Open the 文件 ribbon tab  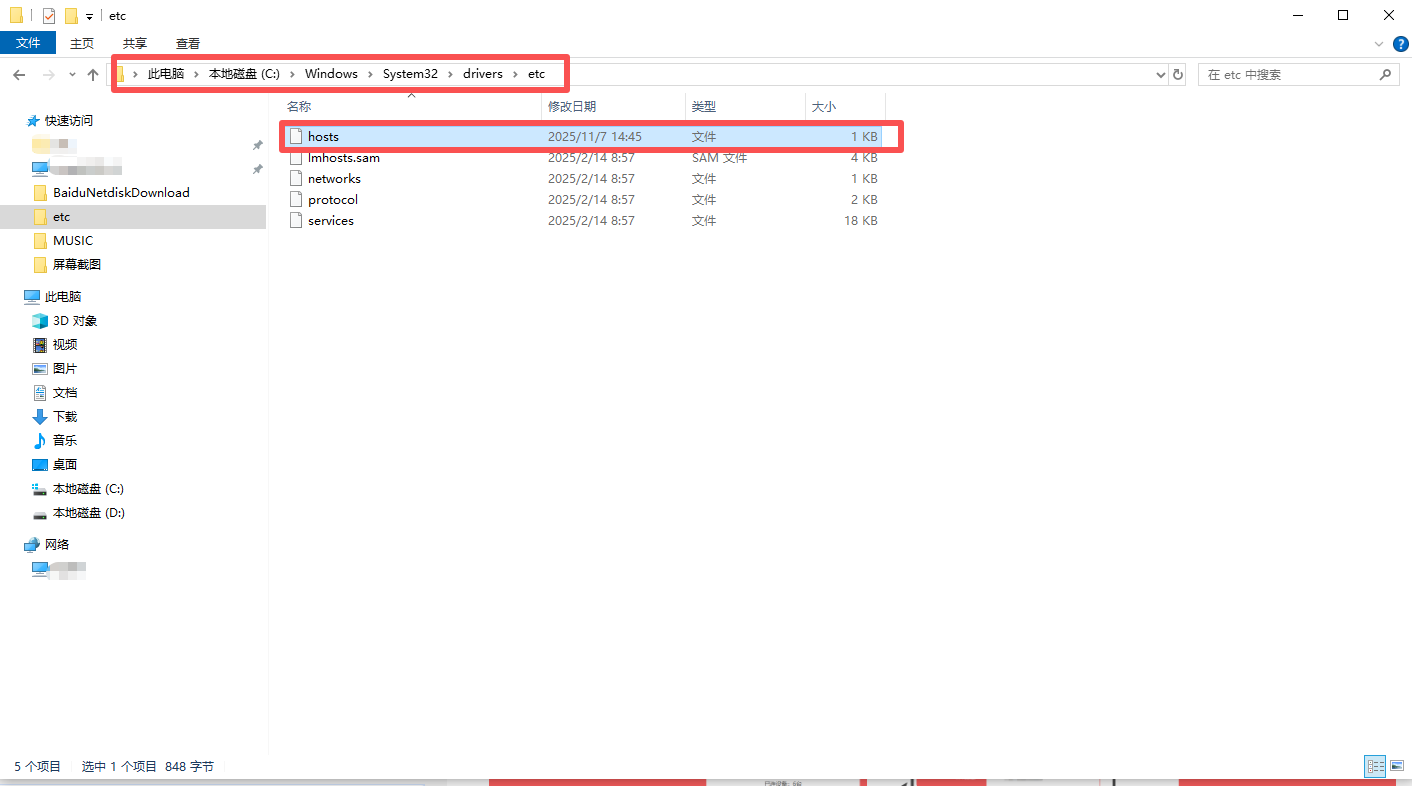(x=28, y=43)
